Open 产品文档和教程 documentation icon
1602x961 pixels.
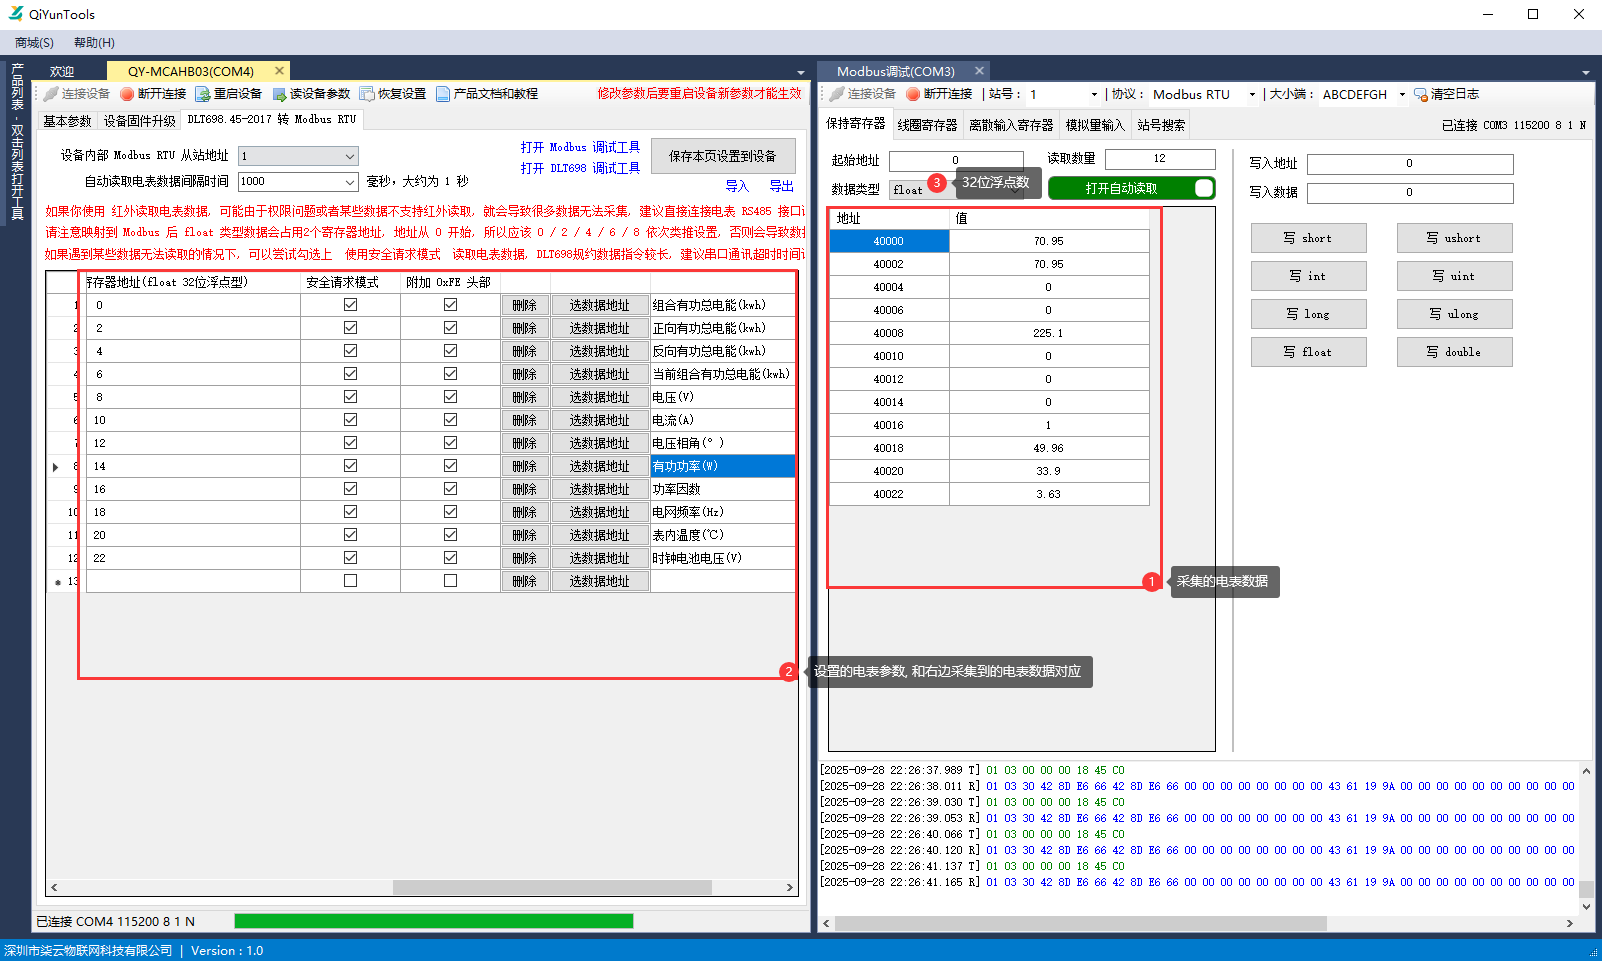tap(443, 94)
